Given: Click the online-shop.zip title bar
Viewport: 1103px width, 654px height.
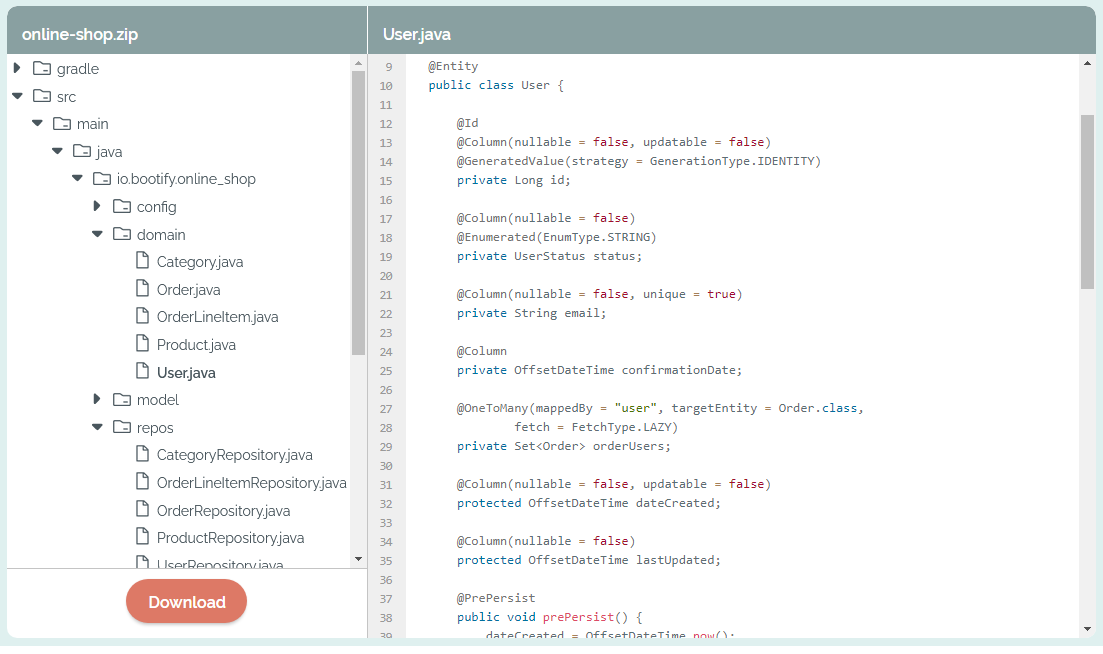Looking at the screenshot, I should 80,33.
